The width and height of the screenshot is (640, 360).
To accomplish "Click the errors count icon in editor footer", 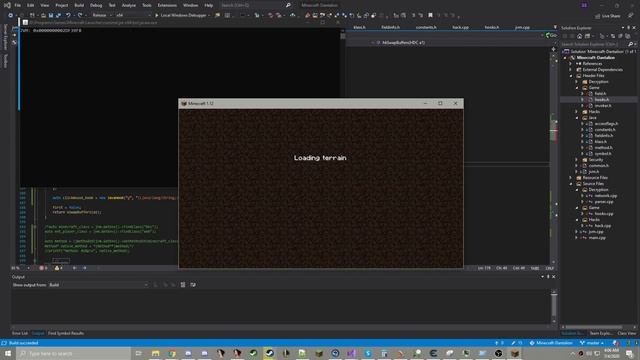I will coord(42,268).
